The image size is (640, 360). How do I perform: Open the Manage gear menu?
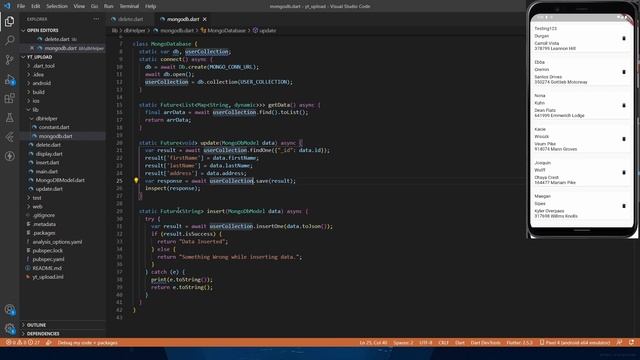coord(9,328)
